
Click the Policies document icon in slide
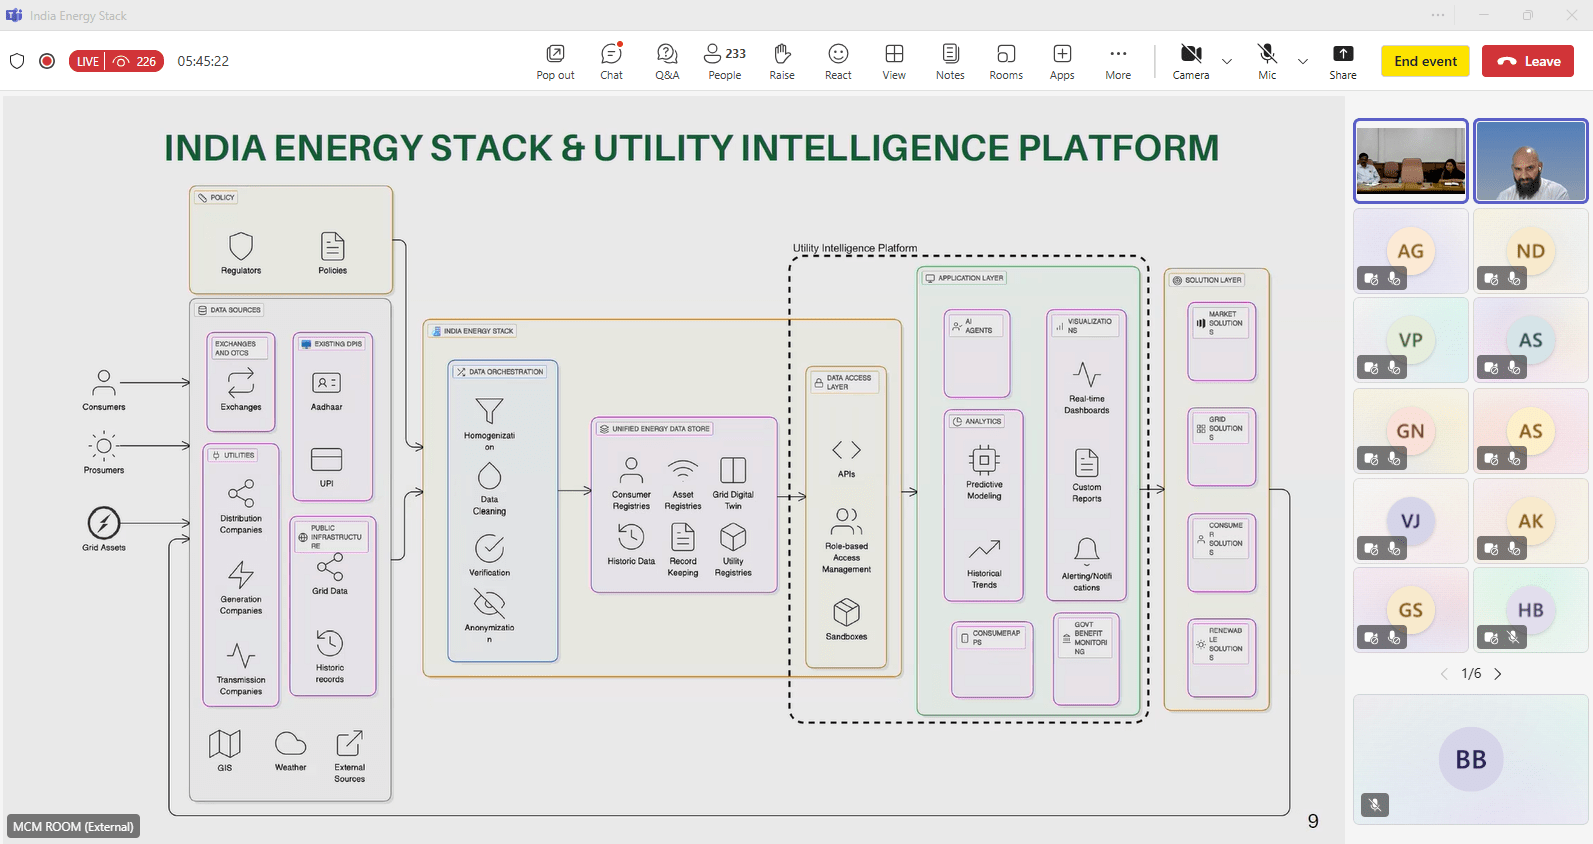332,246
